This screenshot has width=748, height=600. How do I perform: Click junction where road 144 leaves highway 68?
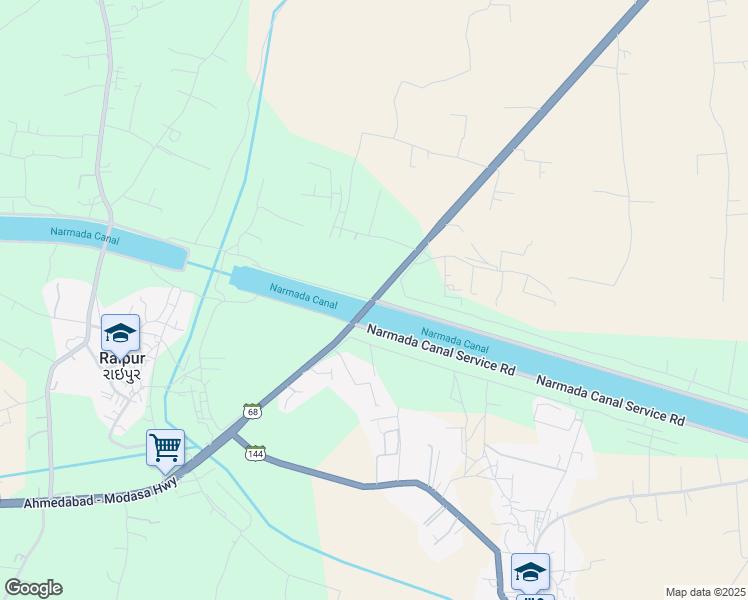pos(233,434)
